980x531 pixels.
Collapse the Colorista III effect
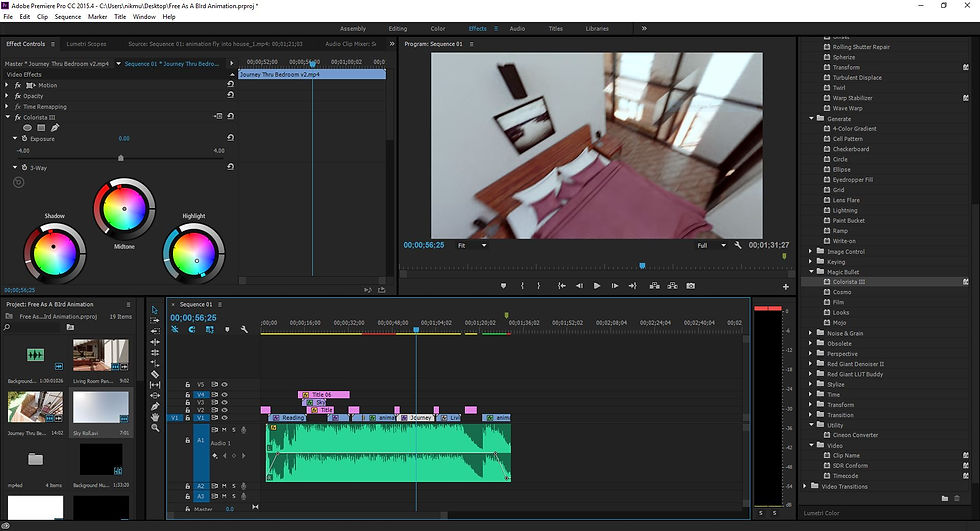pyautogui.click(x=8, y=117)
